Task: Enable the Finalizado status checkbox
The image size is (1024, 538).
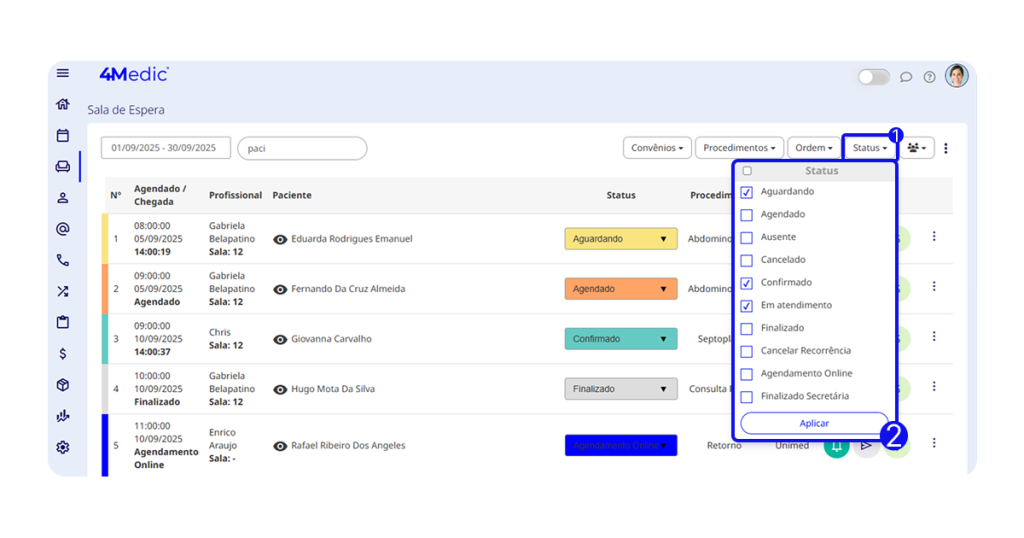Action: click(746, 328)
